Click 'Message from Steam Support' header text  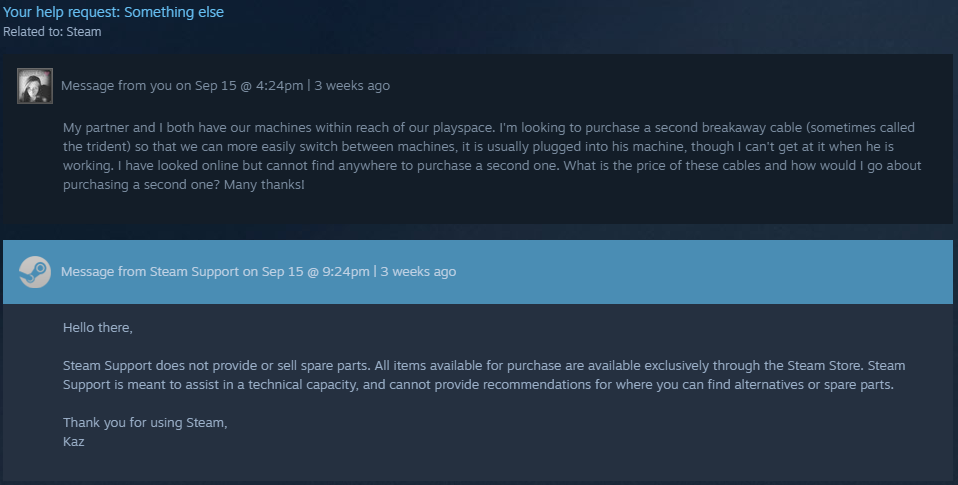coord(150,272)
